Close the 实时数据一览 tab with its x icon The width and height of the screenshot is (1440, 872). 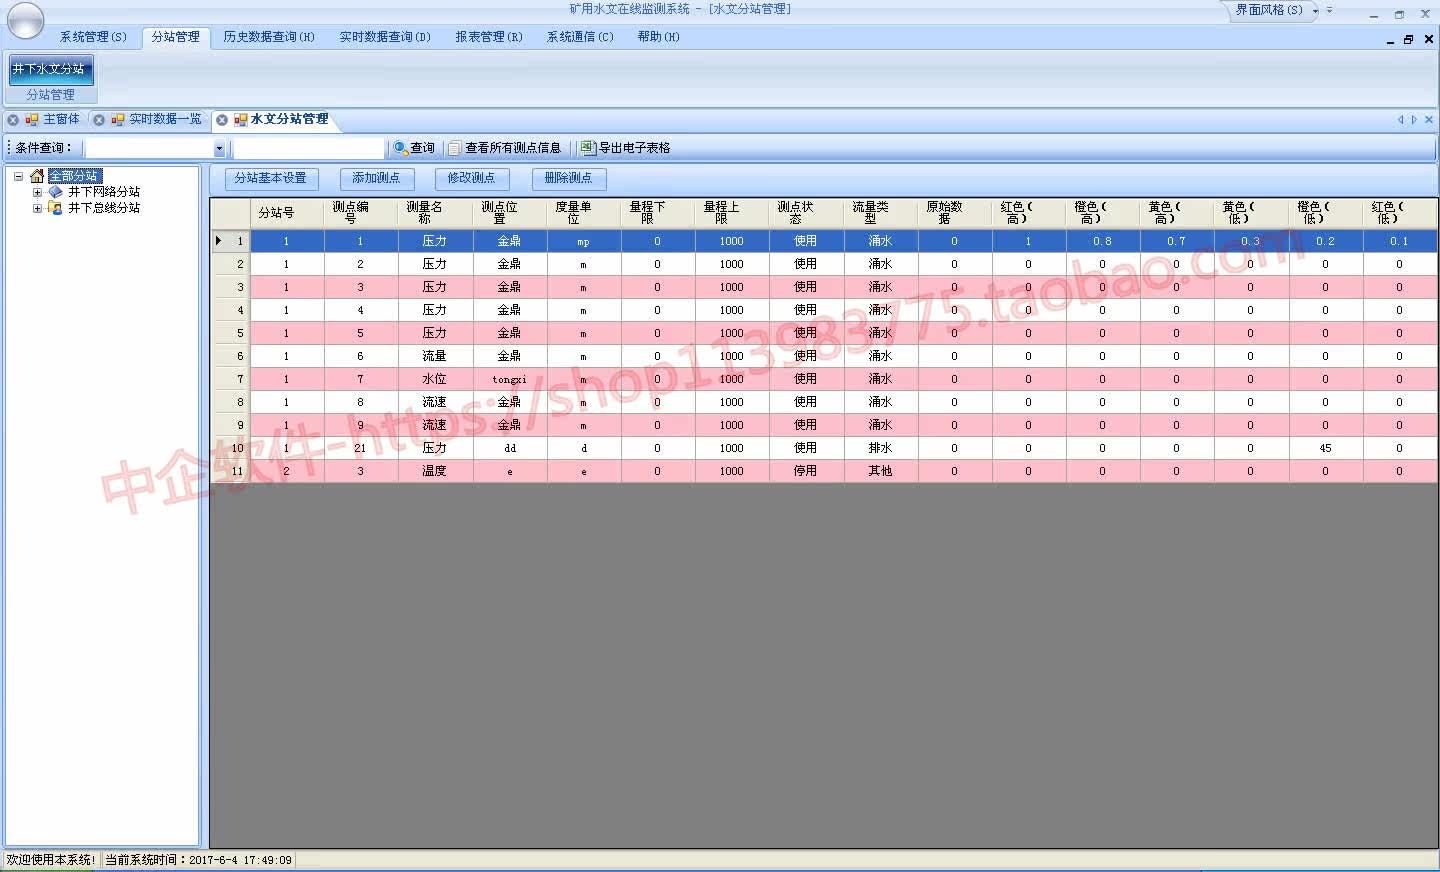coord(99,120)
